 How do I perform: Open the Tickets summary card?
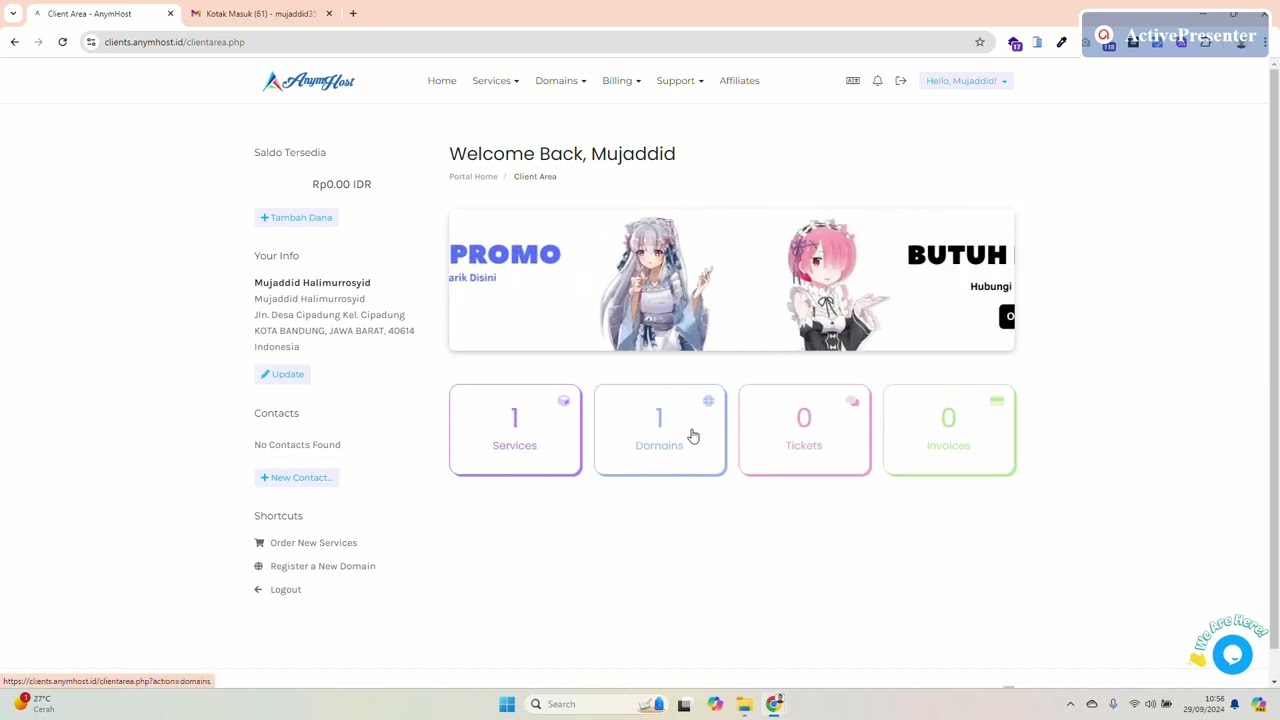point(804,430)
